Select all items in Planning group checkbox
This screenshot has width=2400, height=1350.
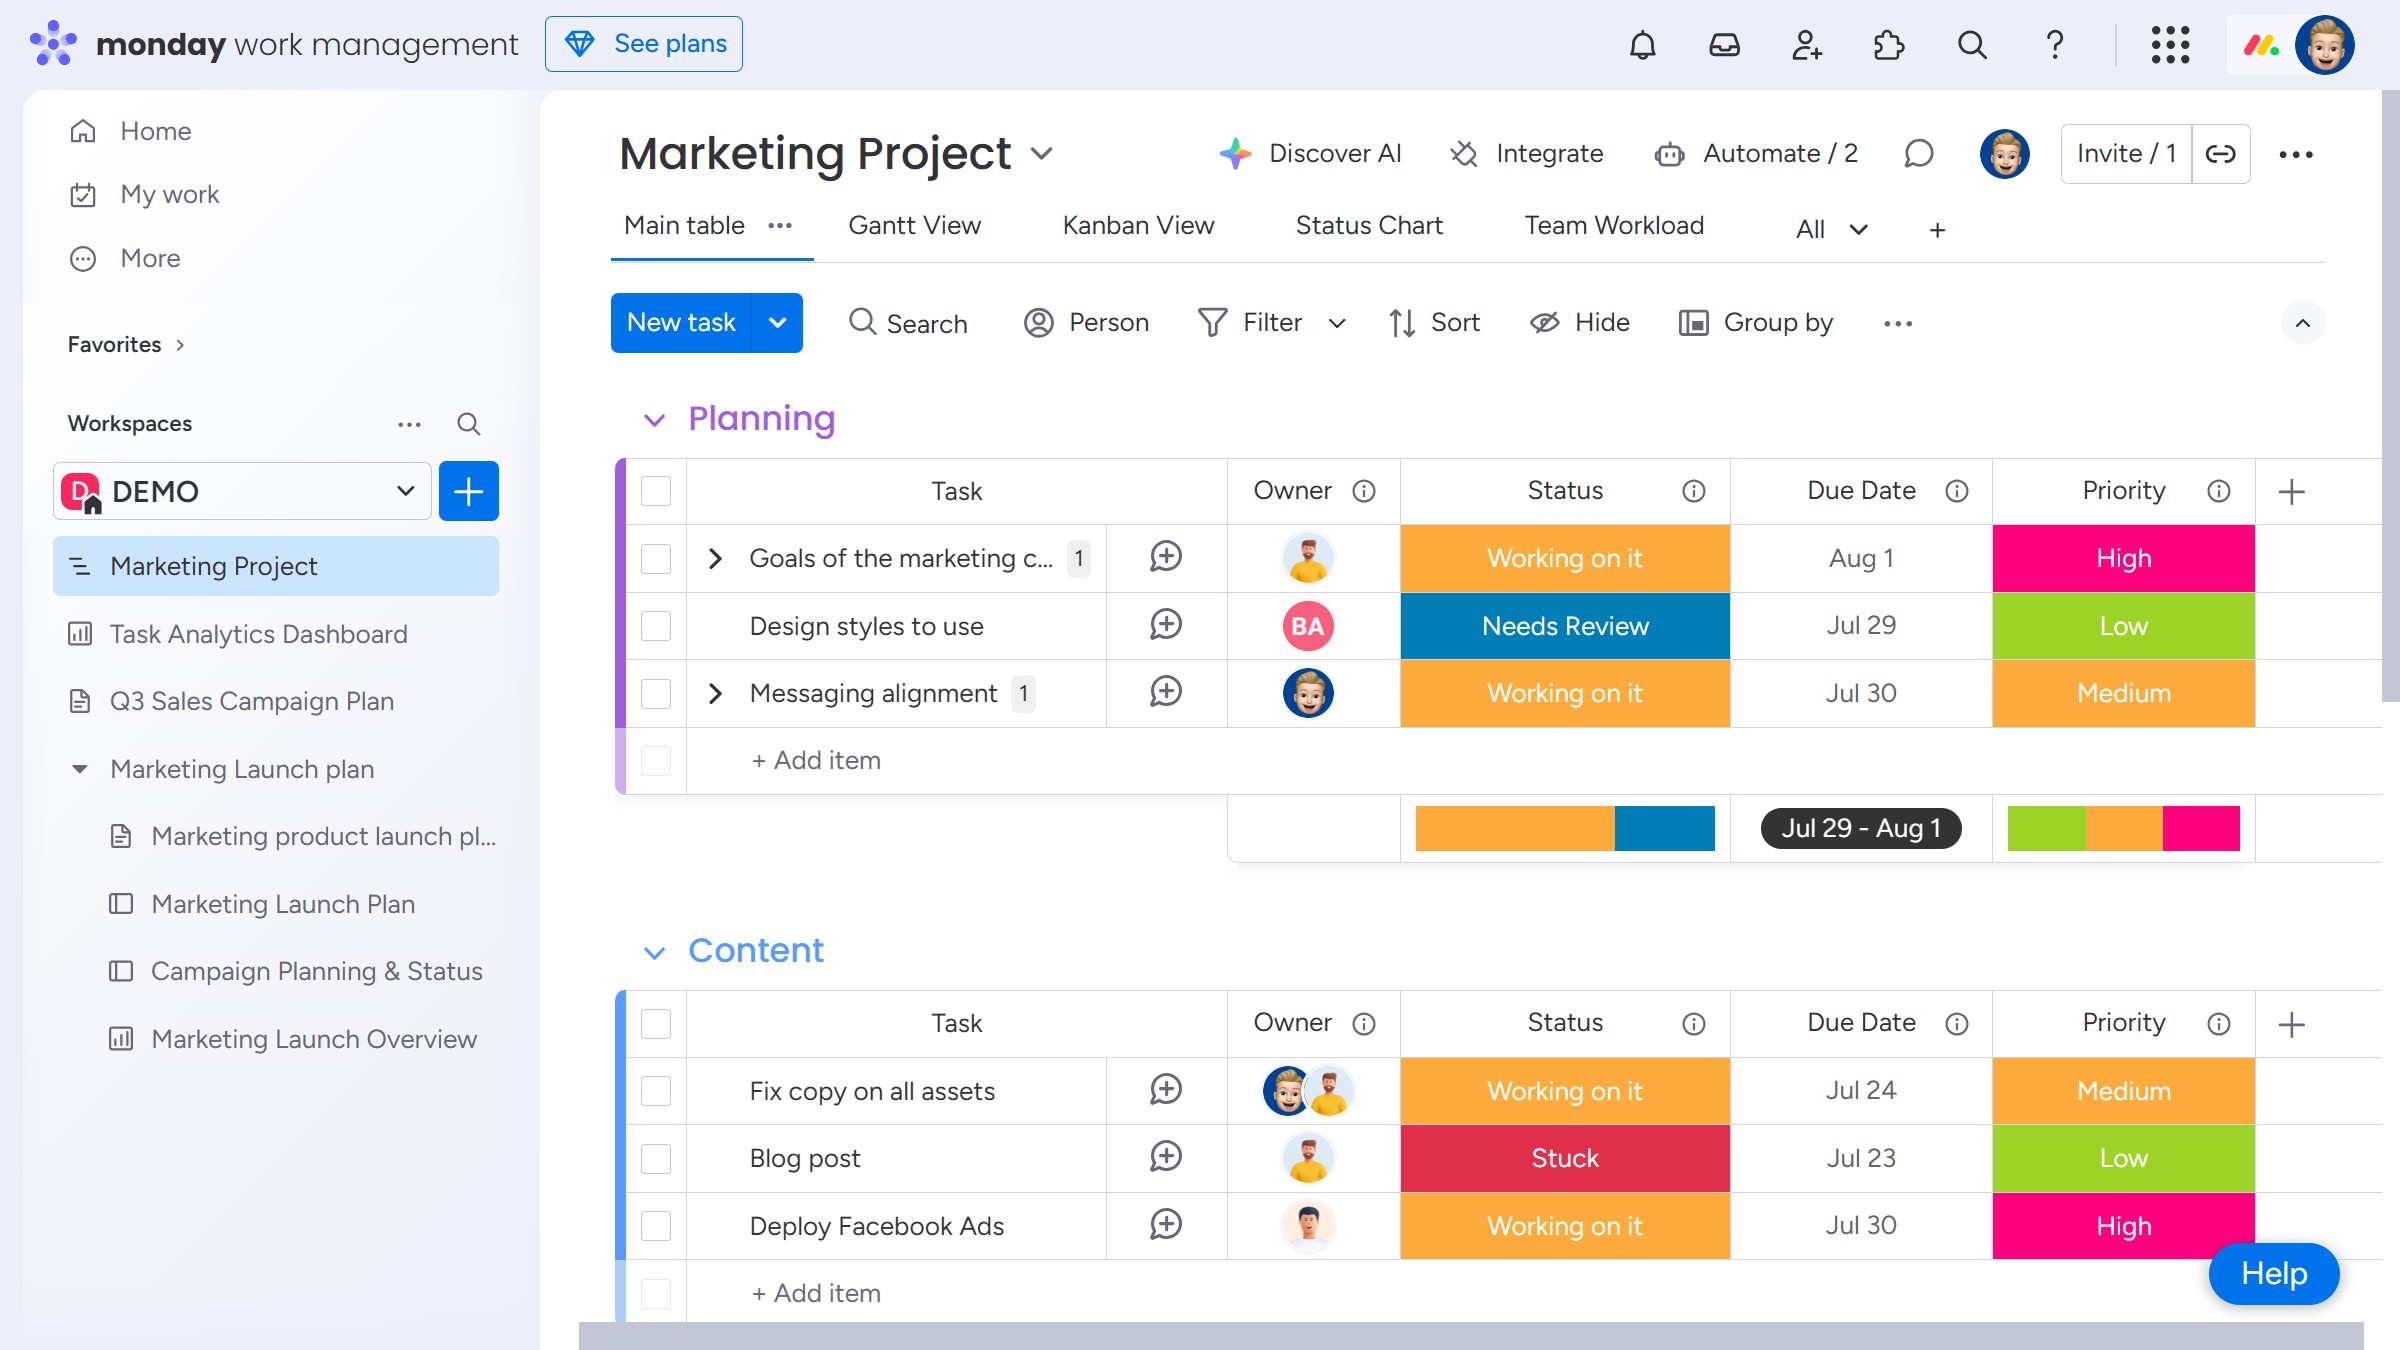click(x=656, y=491)
